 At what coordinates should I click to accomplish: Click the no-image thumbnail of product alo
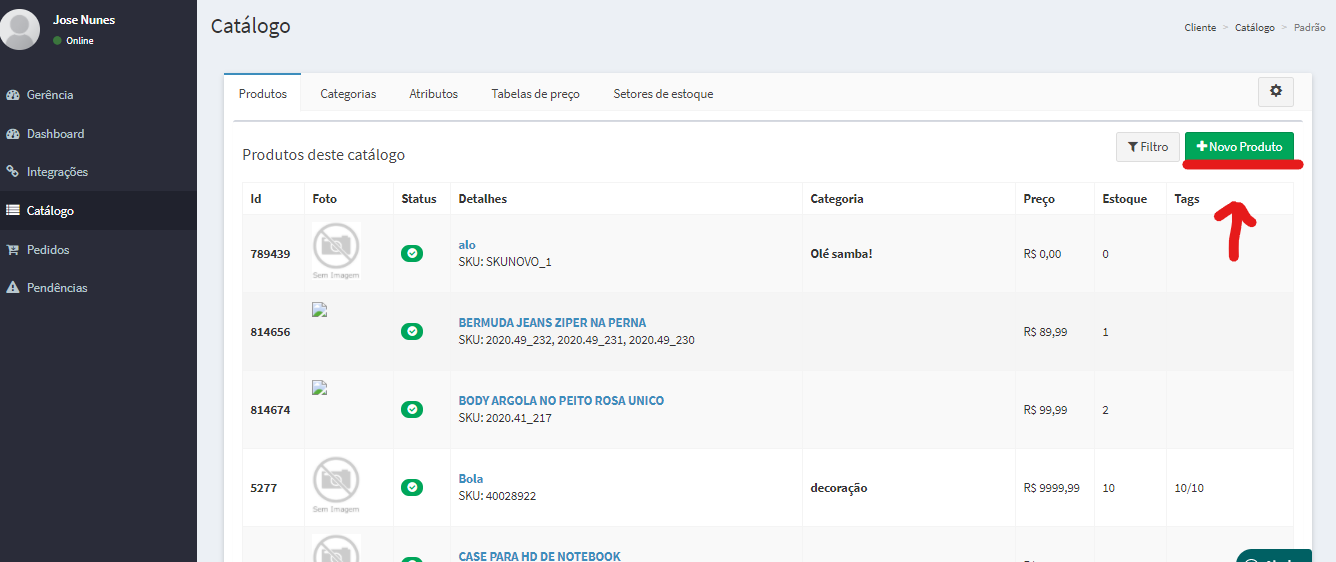click(336, 251)
